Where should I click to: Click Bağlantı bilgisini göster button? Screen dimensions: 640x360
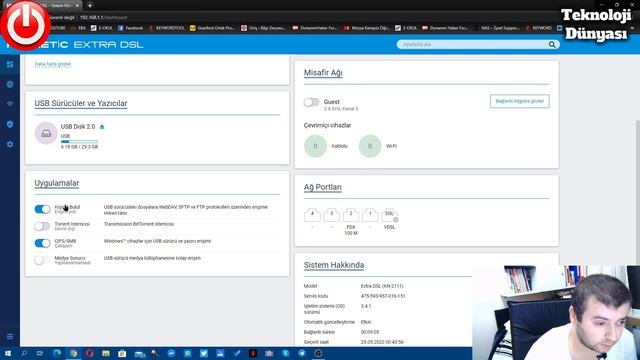(x=520, y=101)
